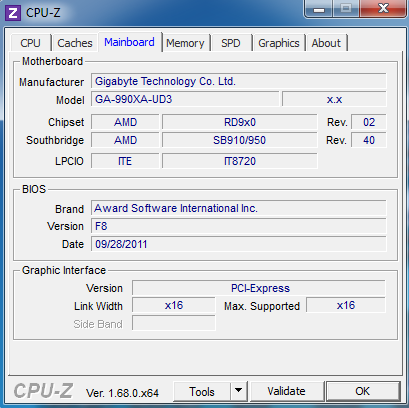Image resolution: width=409 pixels, height=408 pixels.
Task: Select the LPCIO value IT8720
Action: [240, 161]
